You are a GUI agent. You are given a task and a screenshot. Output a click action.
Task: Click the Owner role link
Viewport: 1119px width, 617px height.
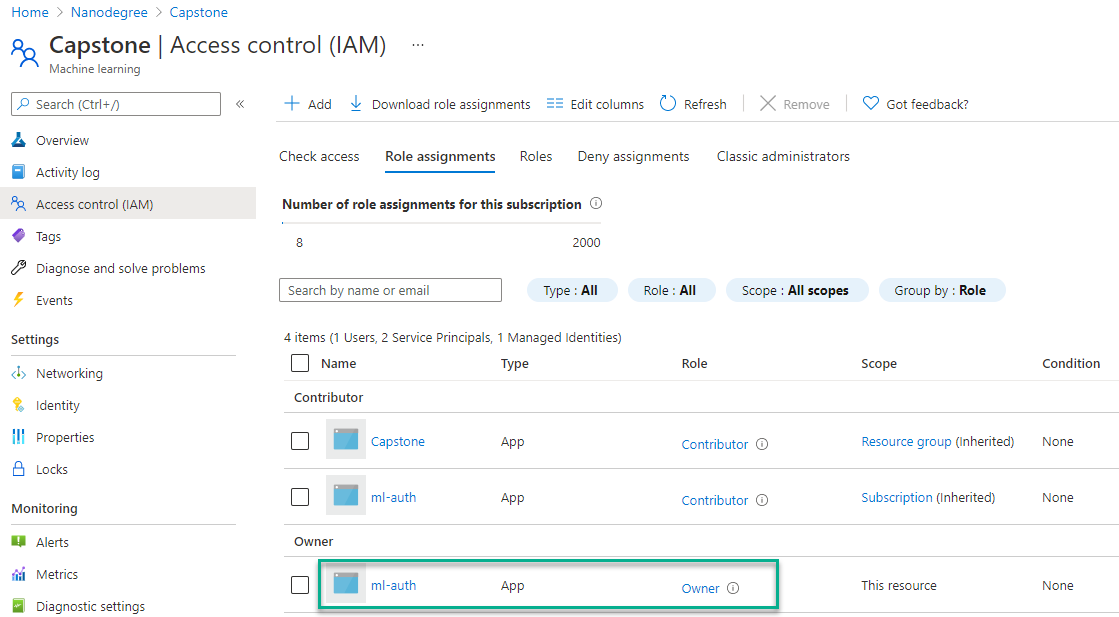pos(700,588)
